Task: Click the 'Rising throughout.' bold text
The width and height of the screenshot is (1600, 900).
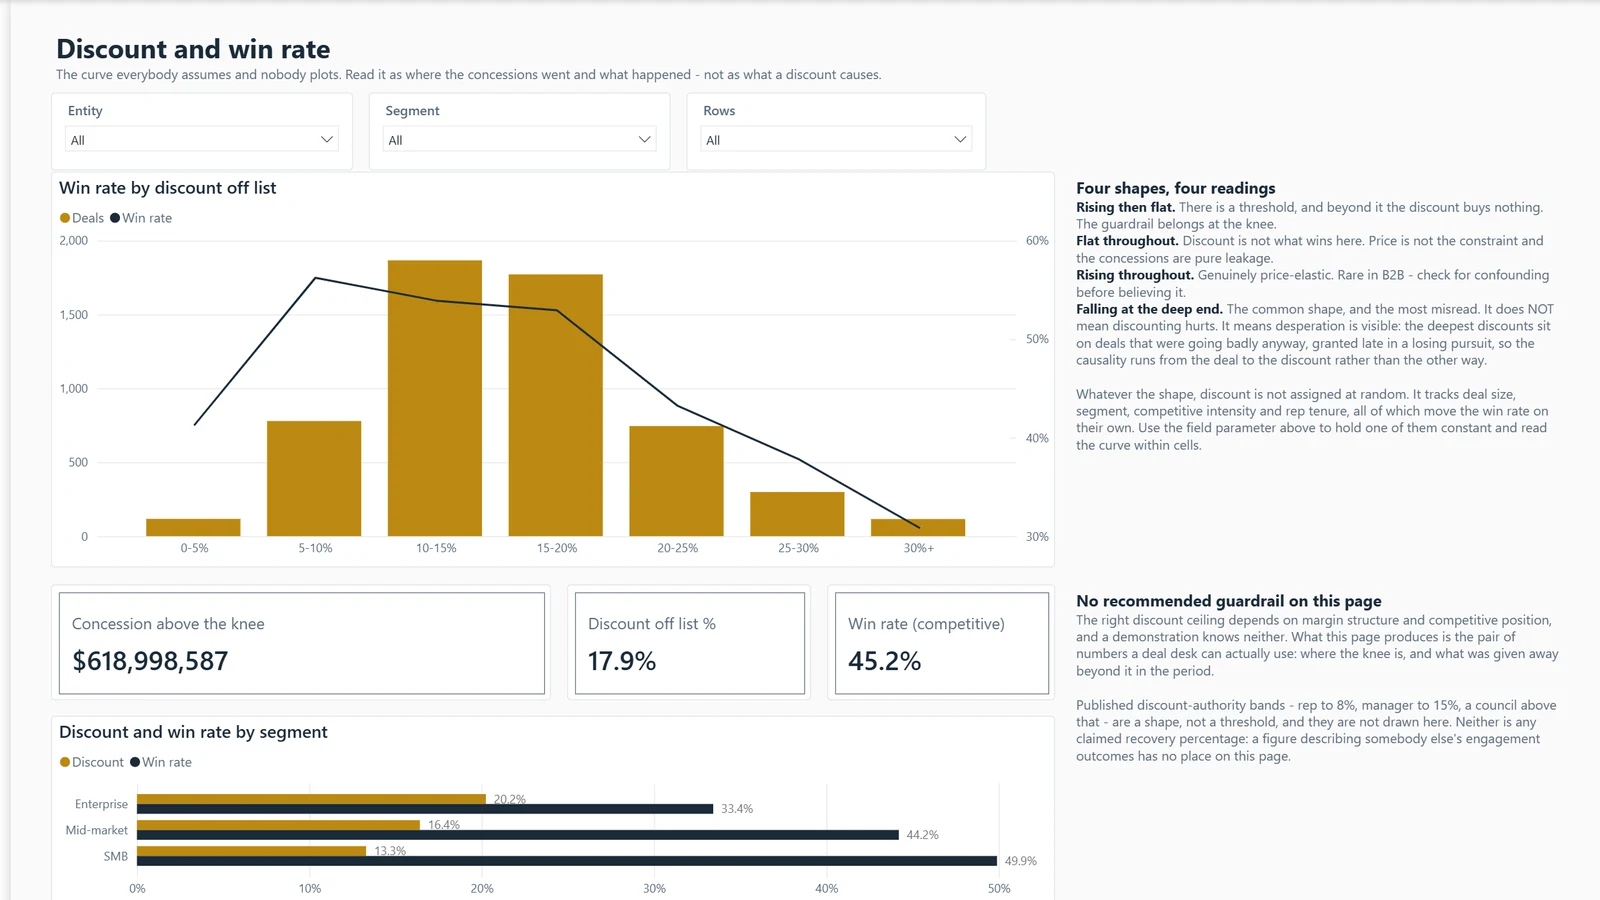Action: coord(1135,275)
